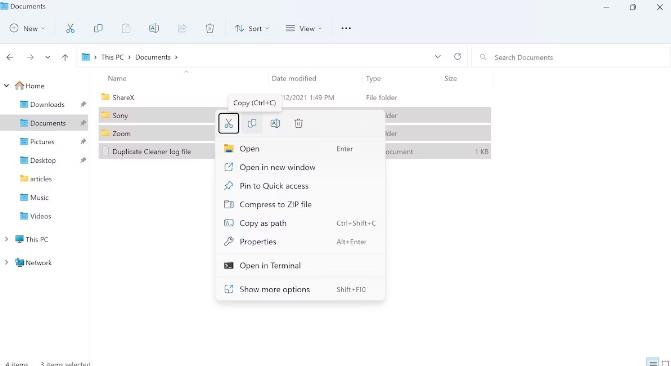The image size is (671, 366).
Task: Open the See more ellipsis menu
Action: tap(346, 28)
